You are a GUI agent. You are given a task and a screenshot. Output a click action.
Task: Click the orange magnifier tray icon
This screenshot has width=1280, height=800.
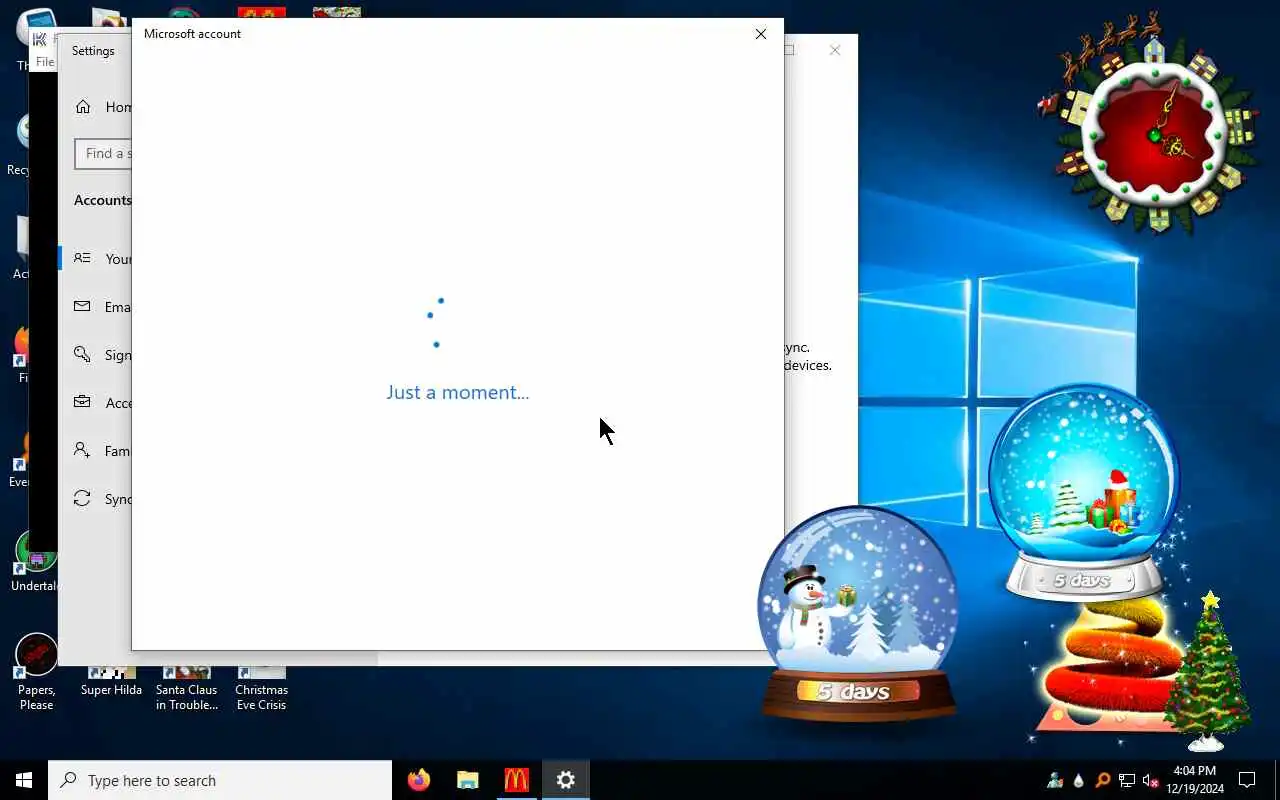point(1103,781)
